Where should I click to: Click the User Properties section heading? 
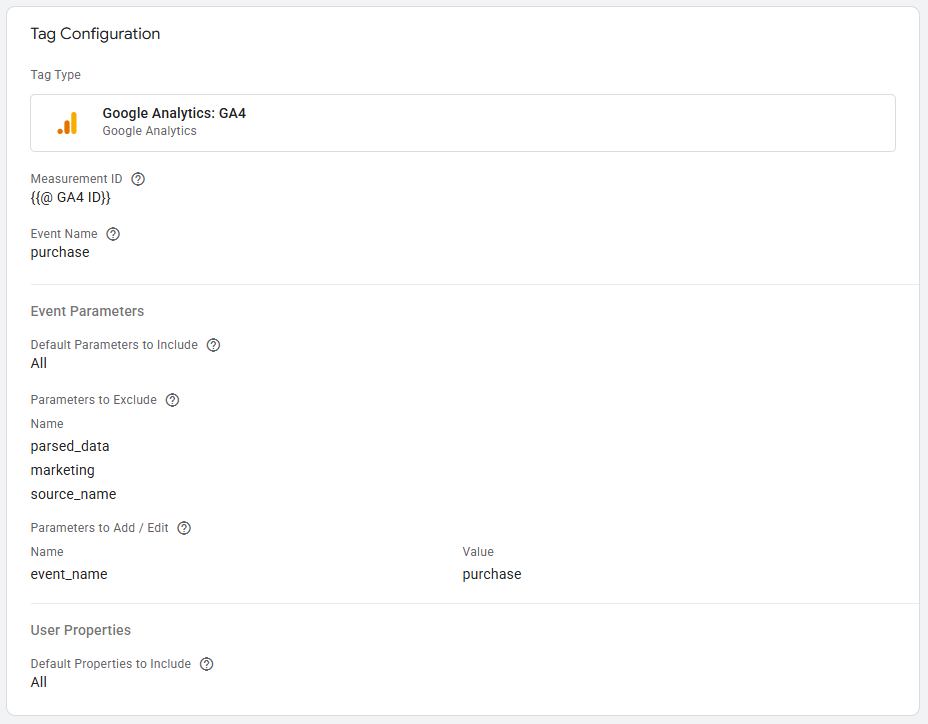(x=81, y=630)
